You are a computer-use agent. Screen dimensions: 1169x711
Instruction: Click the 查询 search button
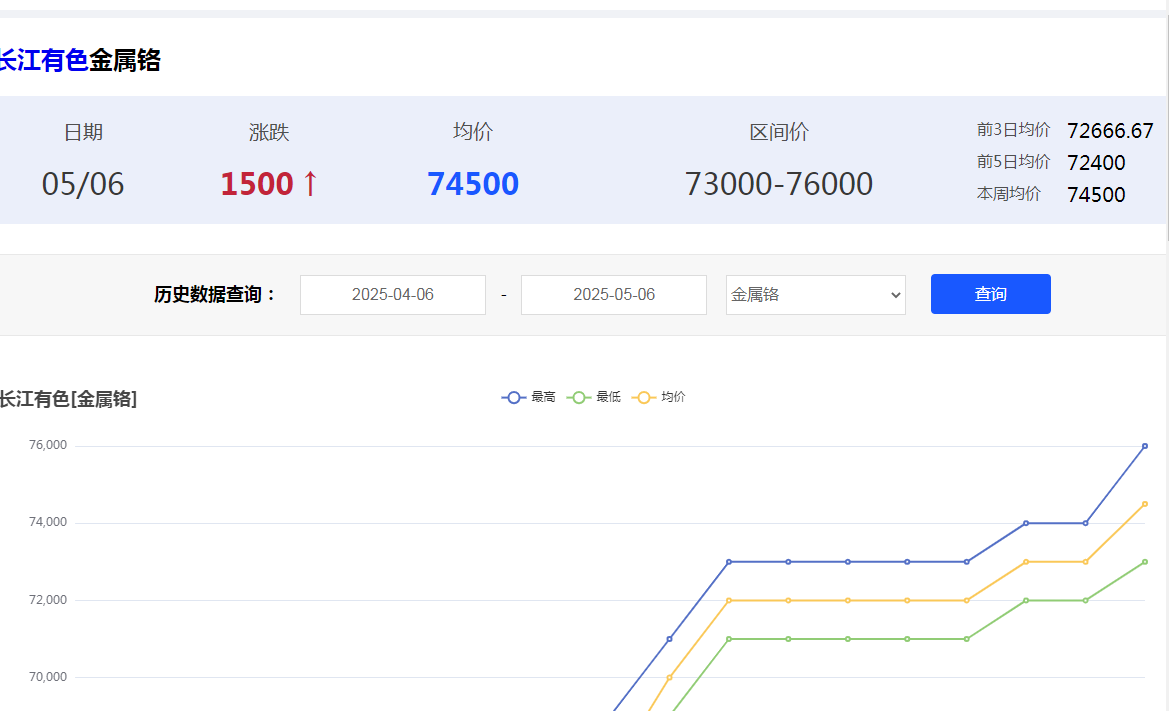tap(990, 294)
